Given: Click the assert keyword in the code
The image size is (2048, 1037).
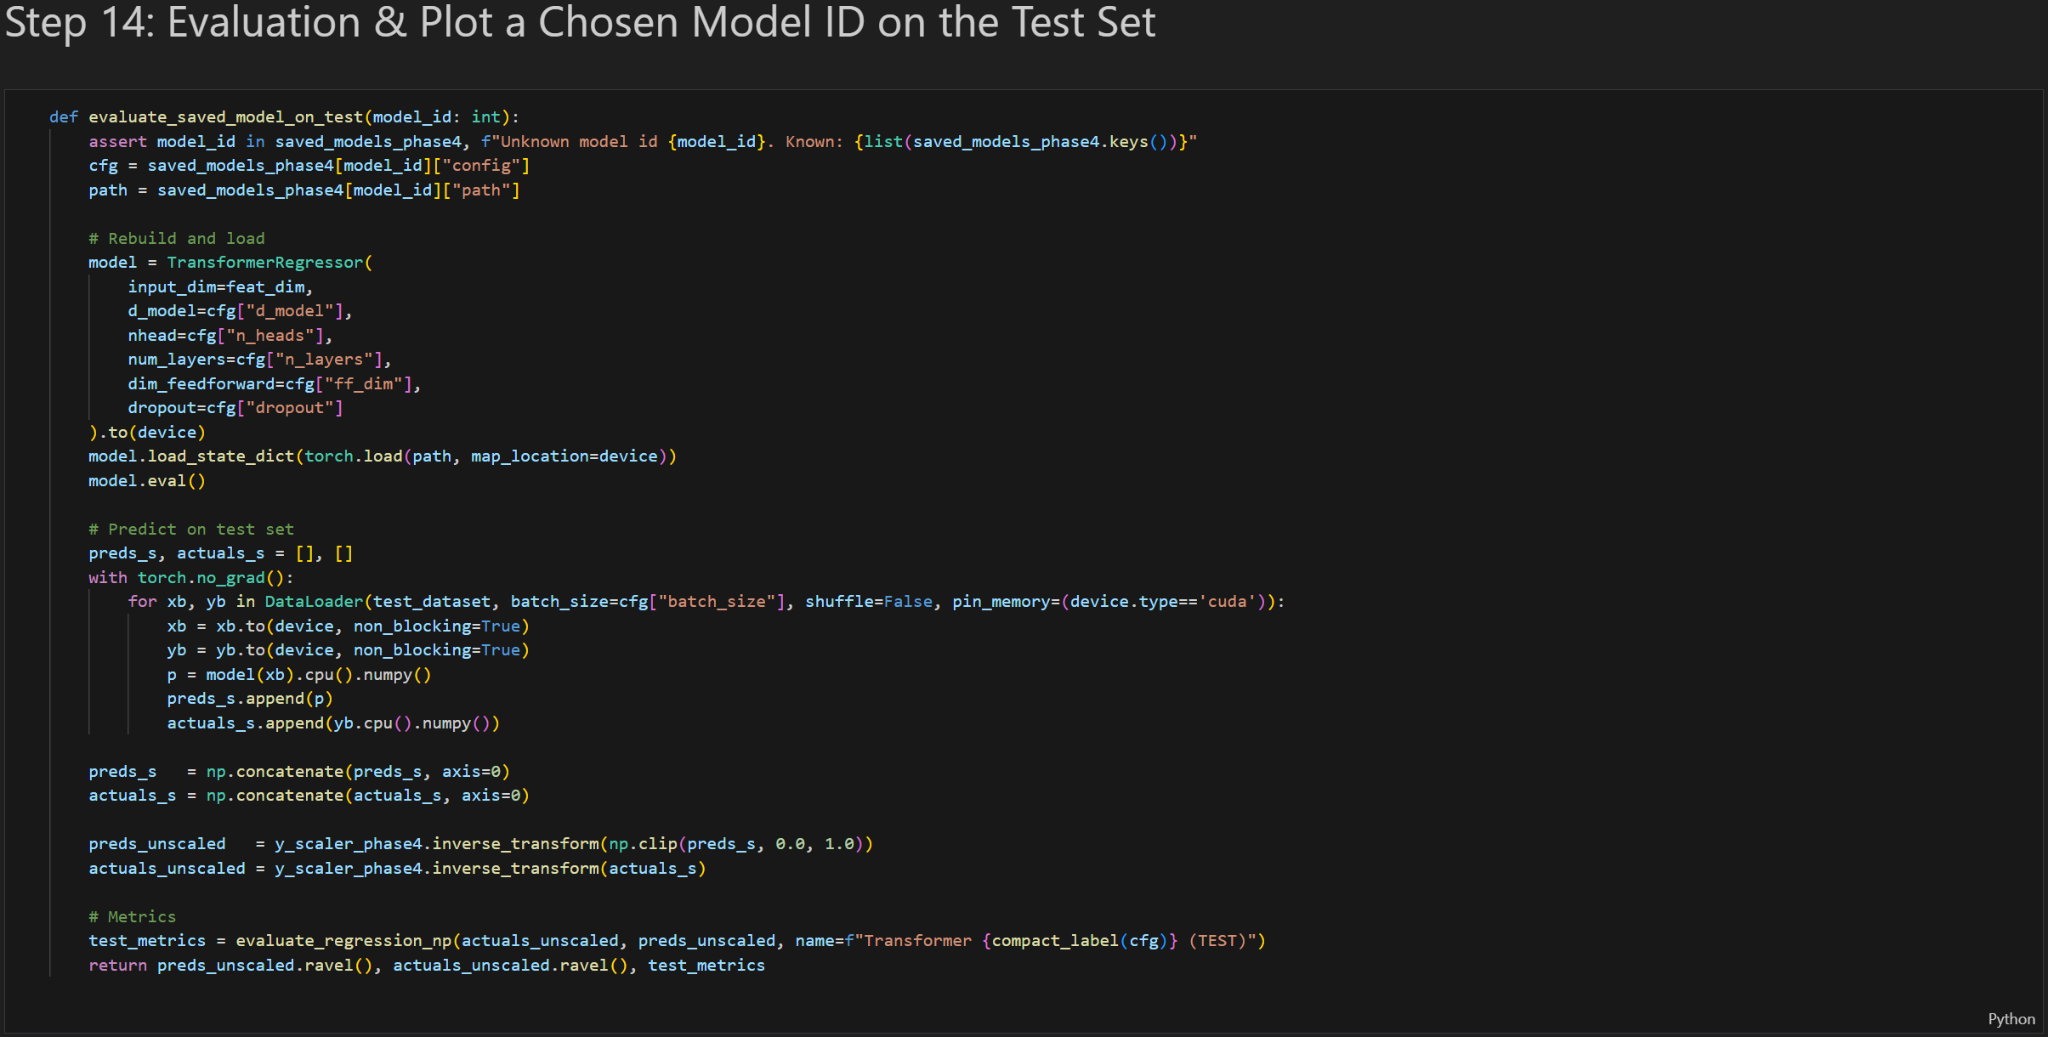Looking at the screenshot, I should pyautogui.click(x=117, y=142).
